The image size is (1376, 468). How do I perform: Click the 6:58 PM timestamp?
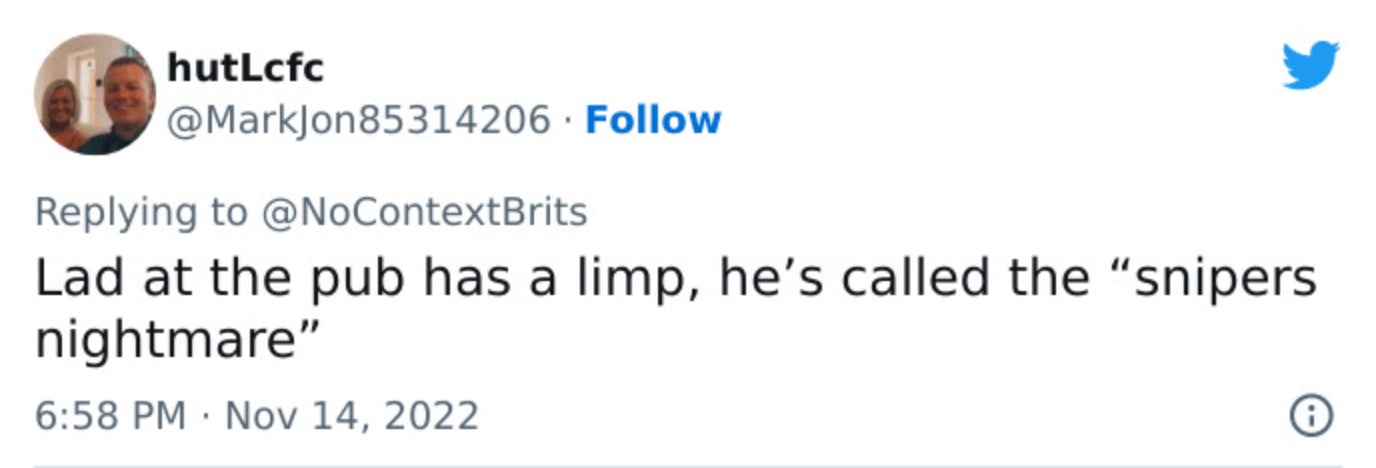coord(110,414)
